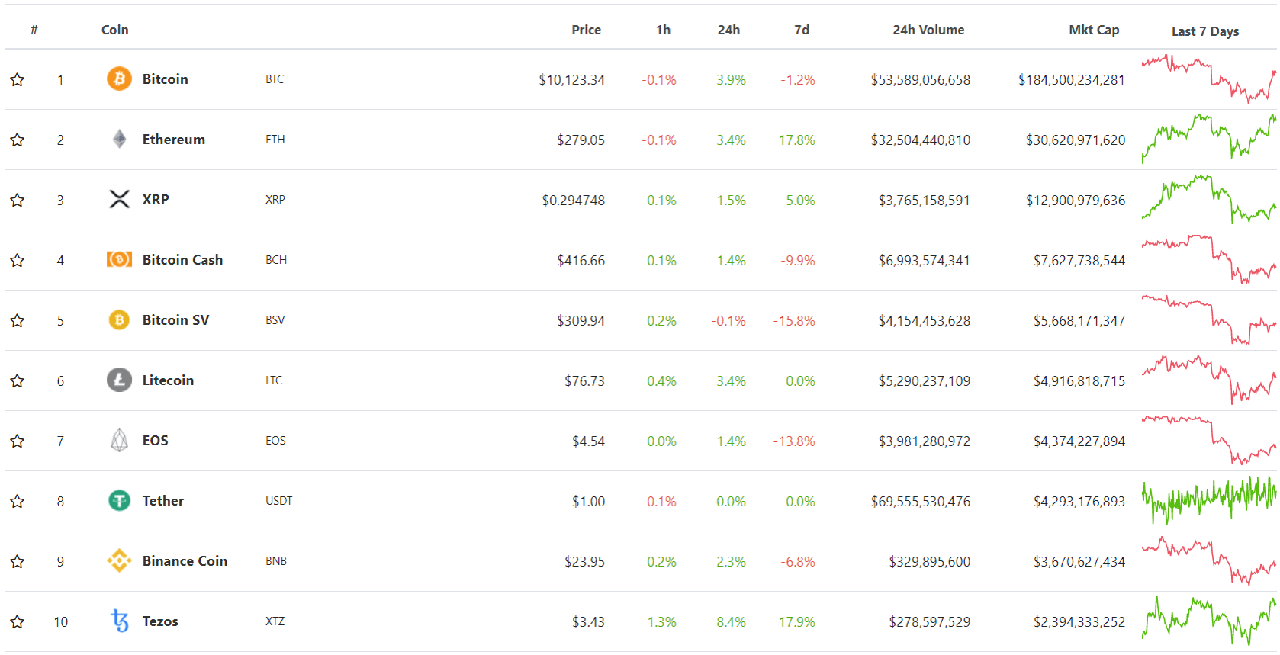The height and width of the screenshot is (655, 1280).
Task: Click the Bitcoin logo icon
Action: (x=119, y=79)
